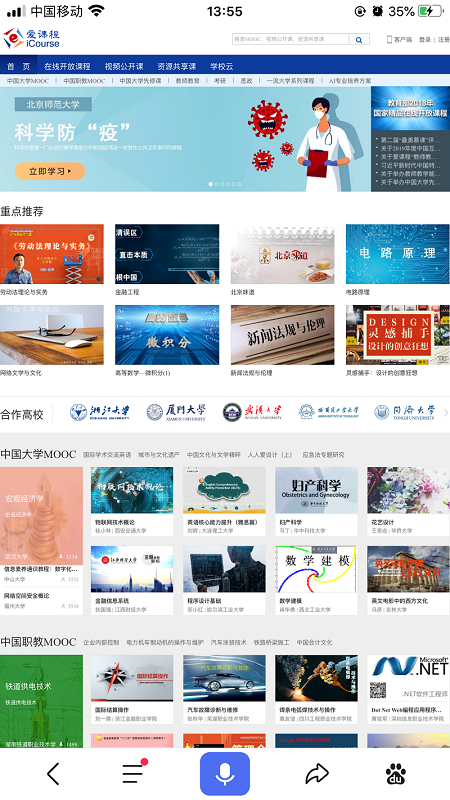Open the 武汉大学 partner logo

point(252,412)
